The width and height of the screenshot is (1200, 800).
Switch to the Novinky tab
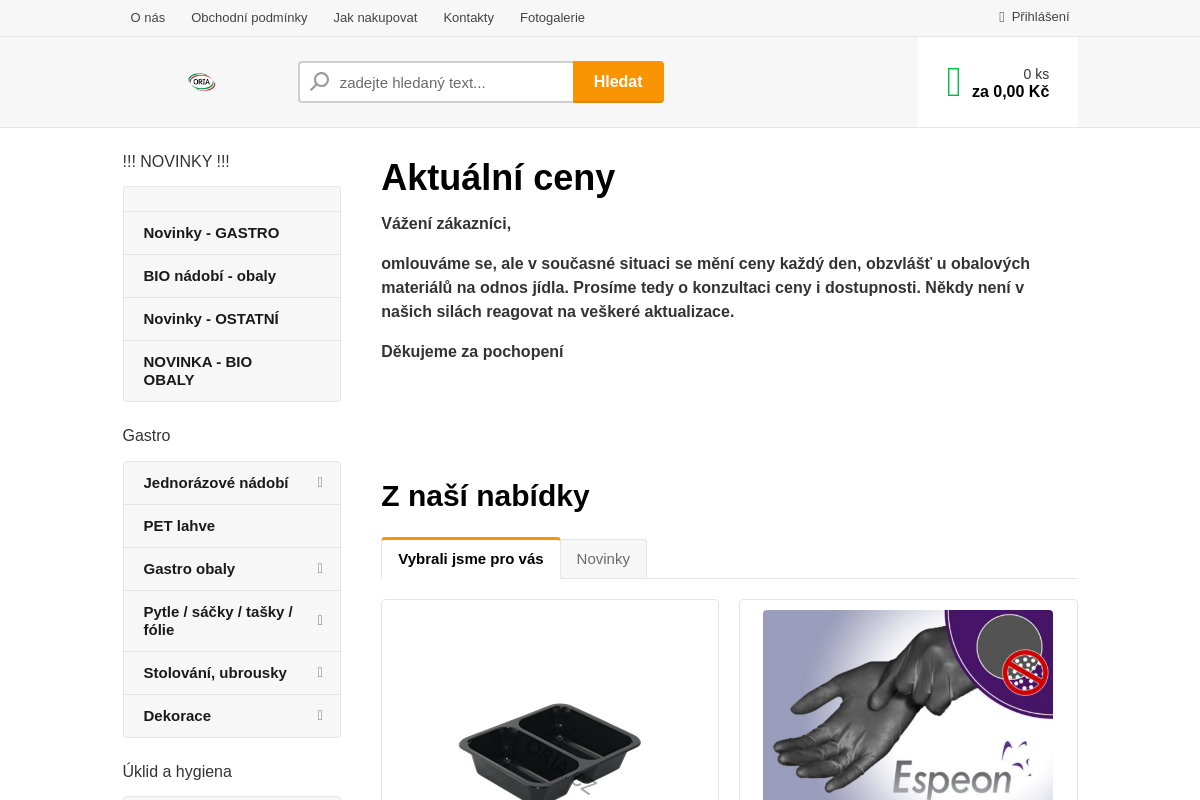[x=603, y=559]
